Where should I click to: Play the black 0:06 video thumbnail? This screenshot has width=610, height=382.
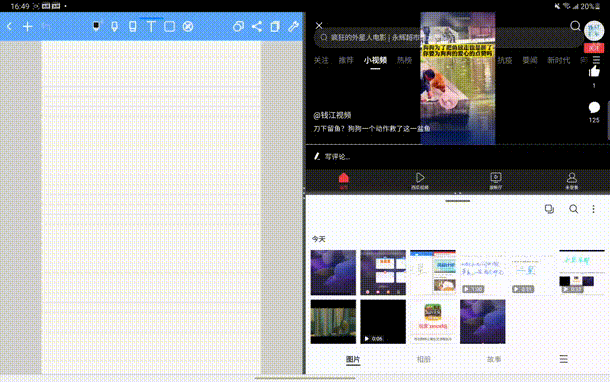coord(383,322)
